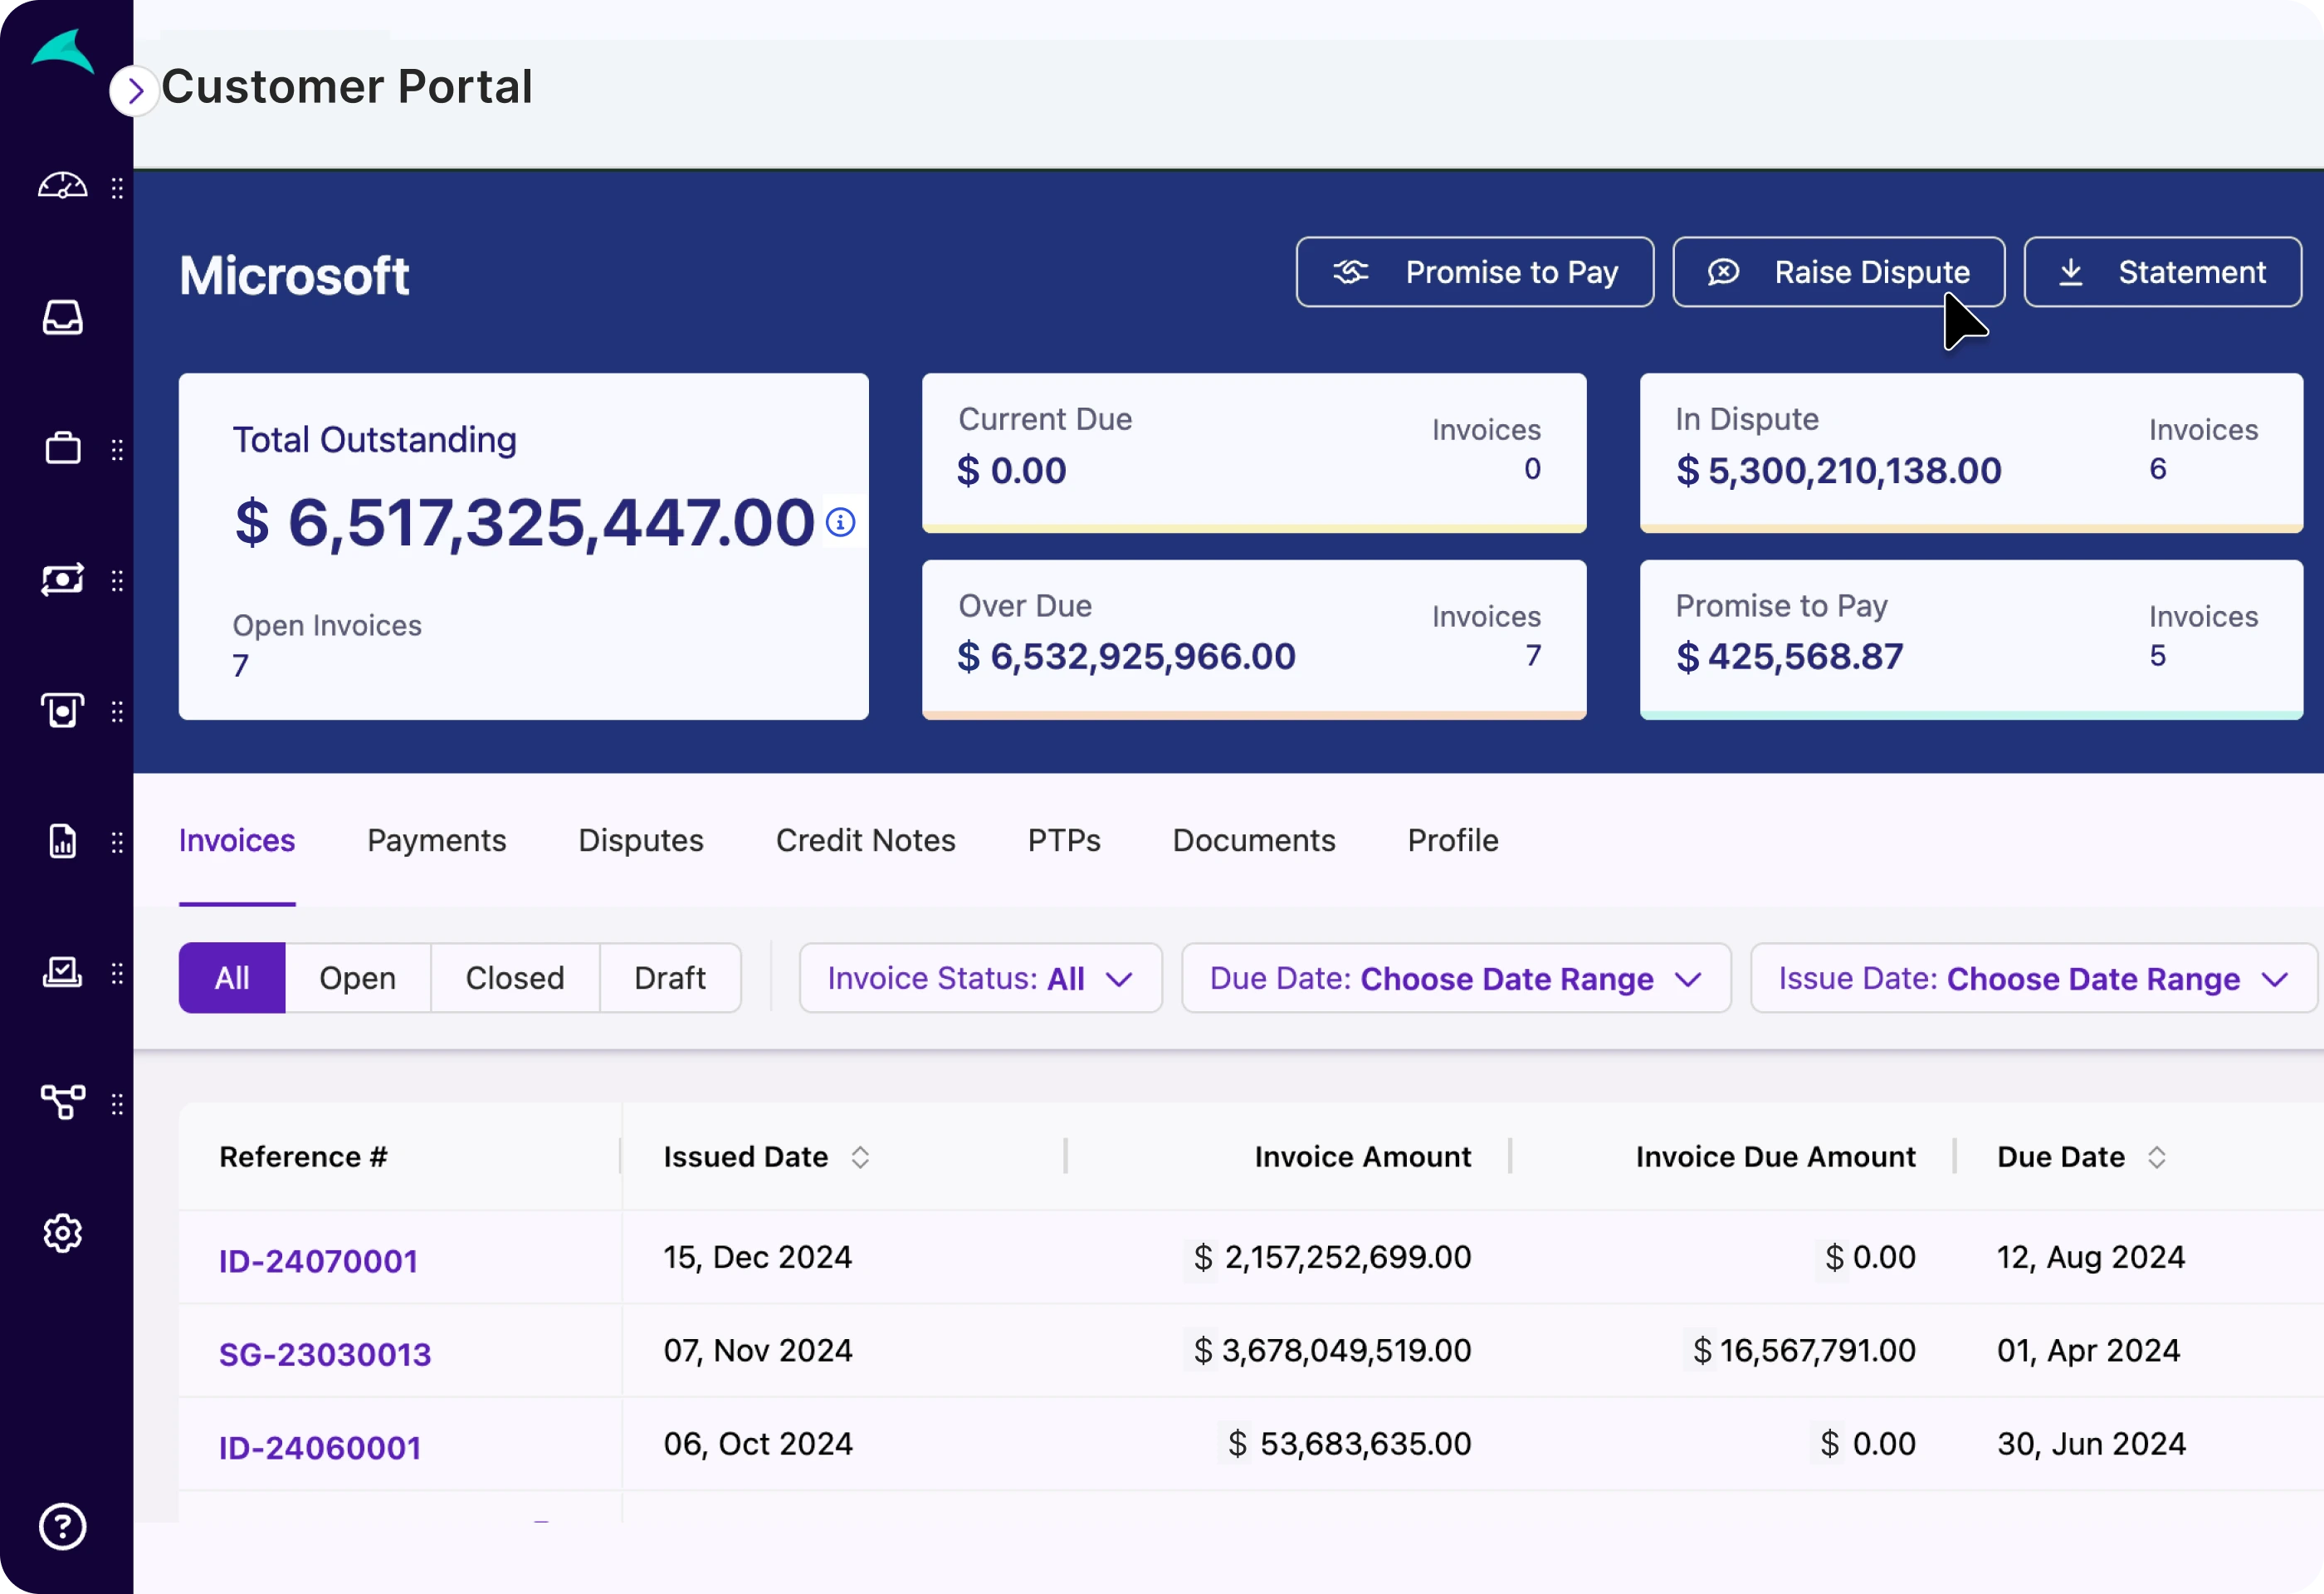Select the Closed invoice filter
2324x1594 pixels.
514,978
